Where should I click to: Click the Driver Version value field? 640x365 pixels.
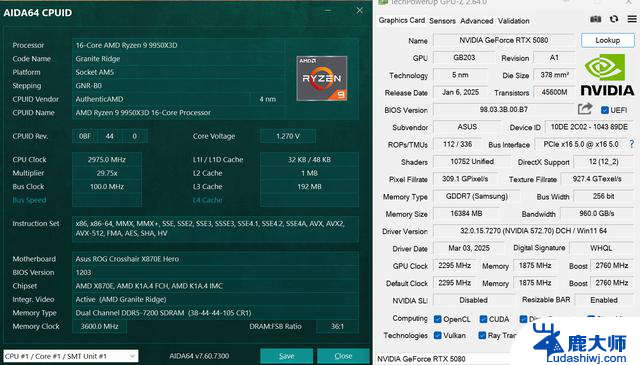pyautogui.click(x=533, y=231)
